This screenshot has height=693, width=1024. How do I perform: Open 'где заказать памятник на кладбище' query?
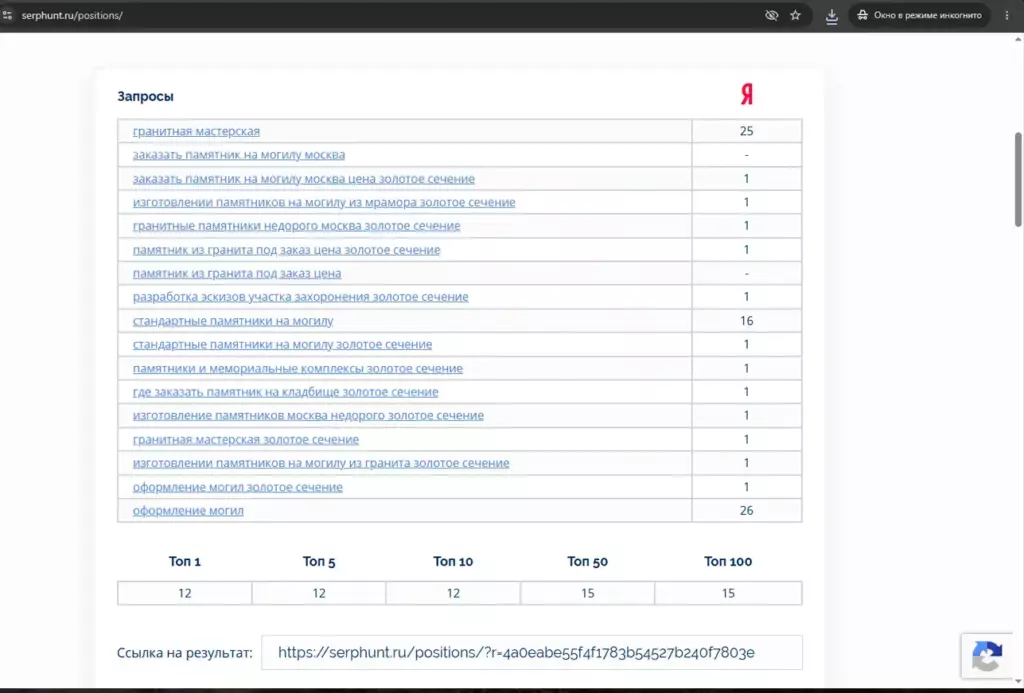pos(285,392)
